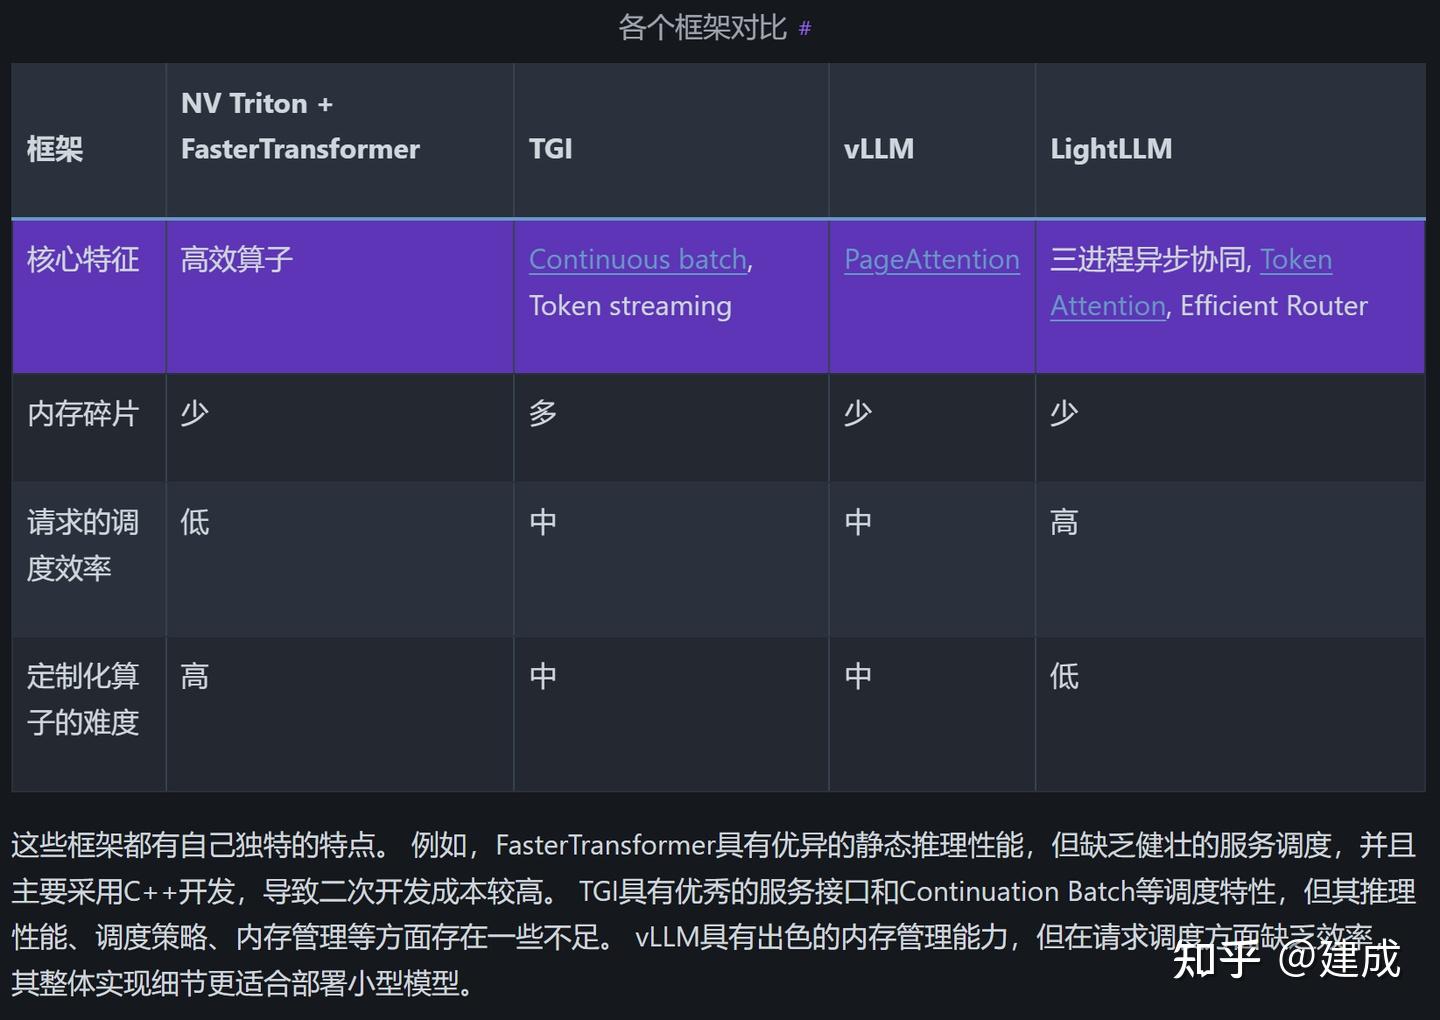This screenshot has width=1440, height=1020.
Task: Click the NV Triton + FasterTransformer header cell
Action: coord(300,125)
